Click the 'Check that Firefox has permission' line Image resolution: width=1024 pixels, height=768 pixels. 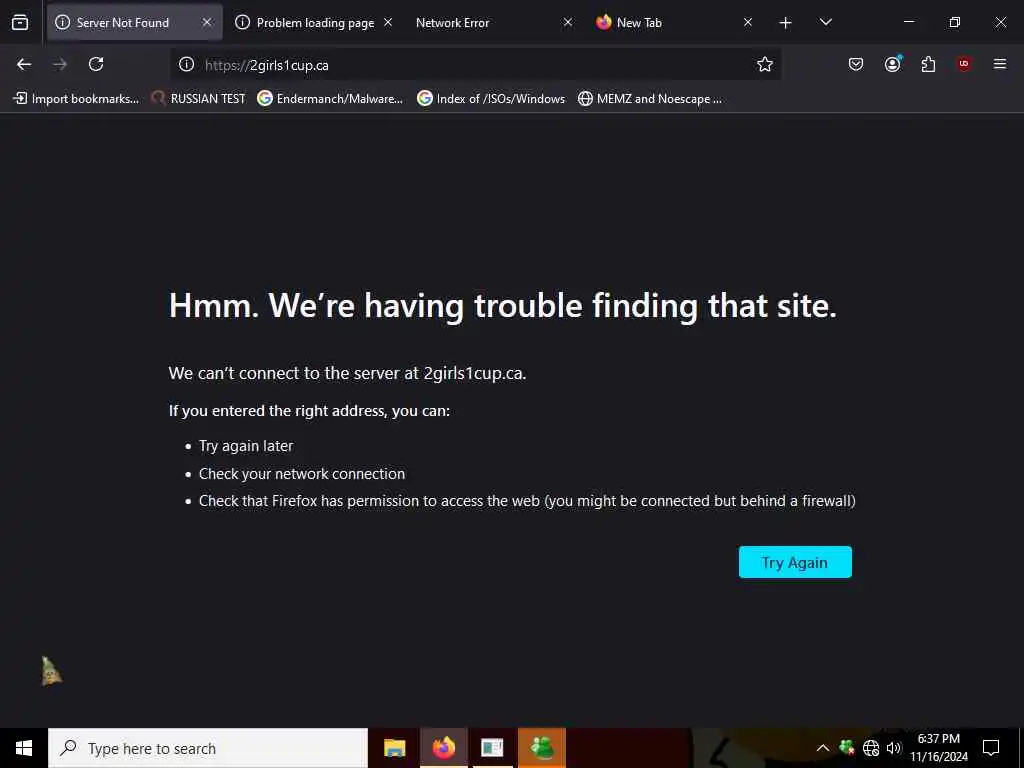(527, 501)
